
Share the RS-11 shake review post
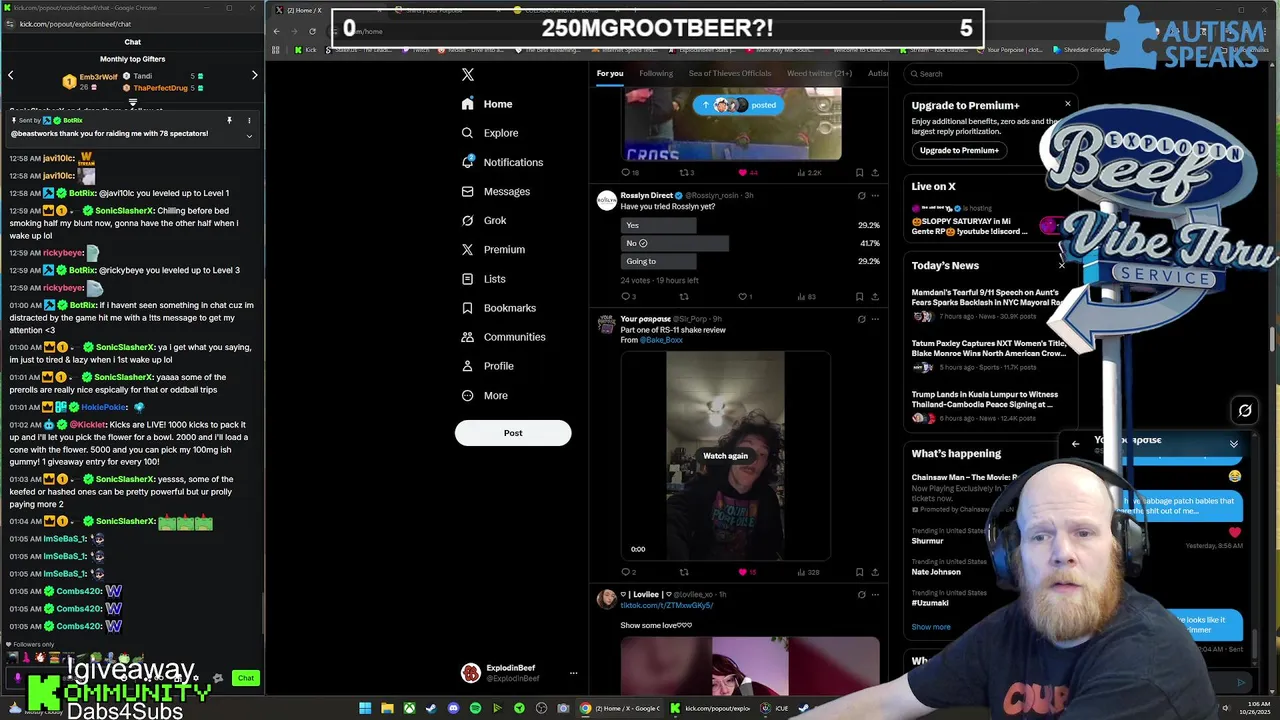tap(875, 572)
